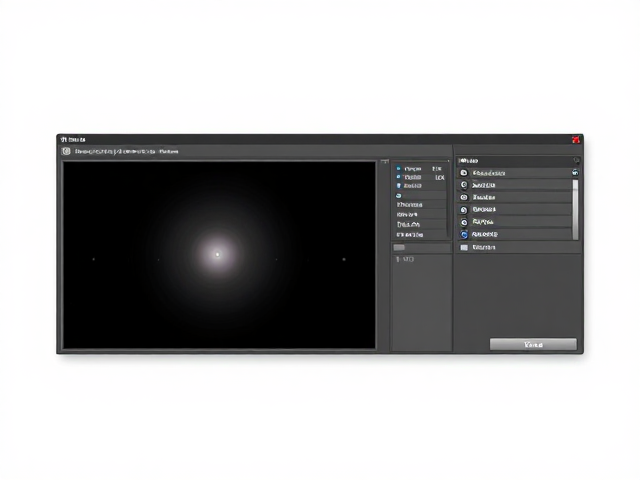The image size is (640, 480).
Task: Click the icon left of the path bar
Action: pyautogui.click(x=66, y=151)
